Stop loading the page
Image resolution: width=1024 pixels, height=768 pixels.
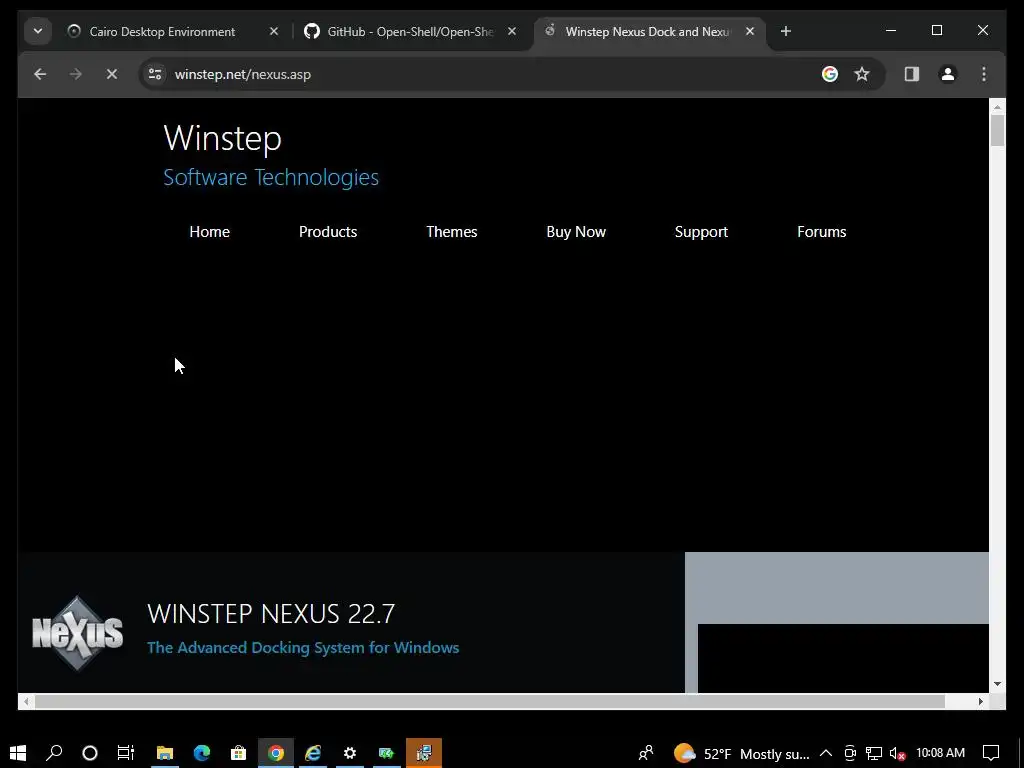pos(112,74)
